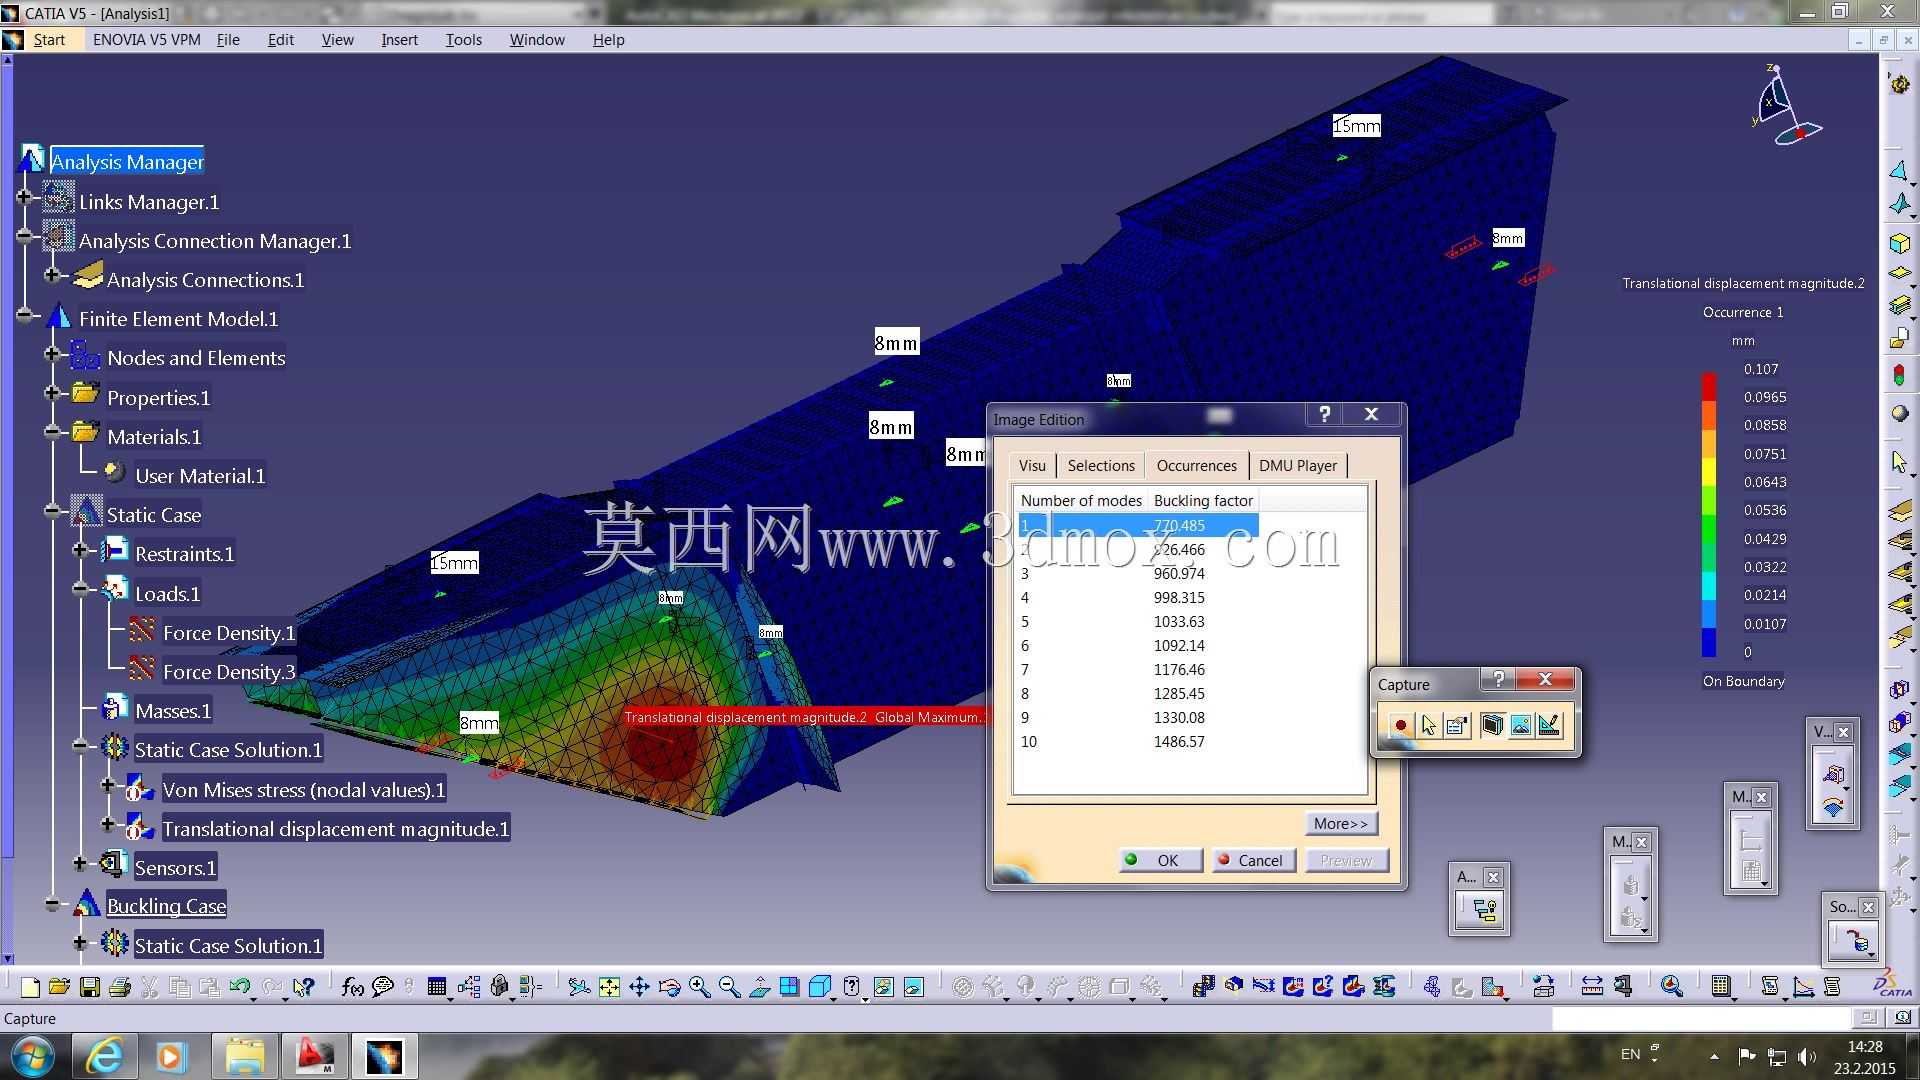
Task: Click the More>> button
Action: tap(1341, 823)
